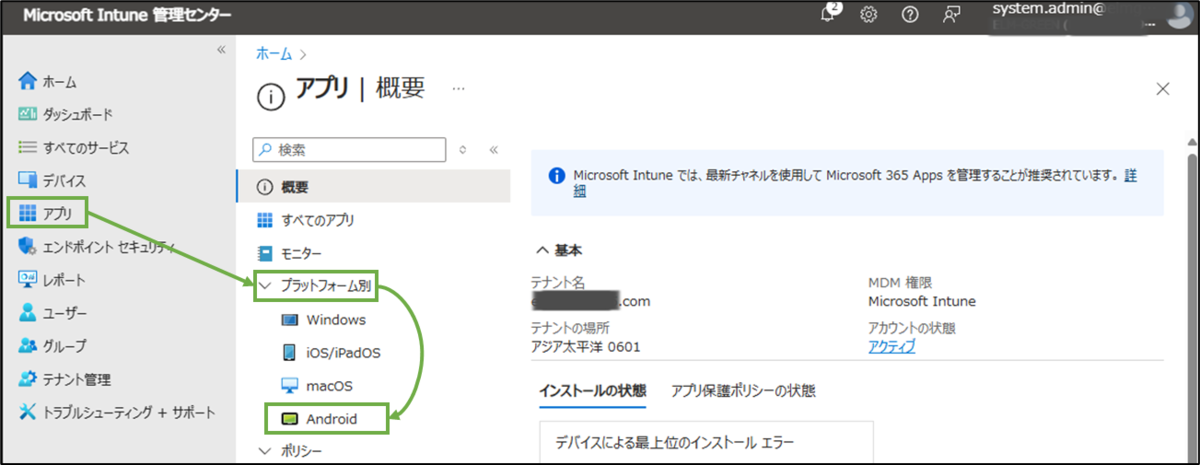Select iOS/iPadOS platform
Screen dimensions: 1200x465
[x=330, y=353]
